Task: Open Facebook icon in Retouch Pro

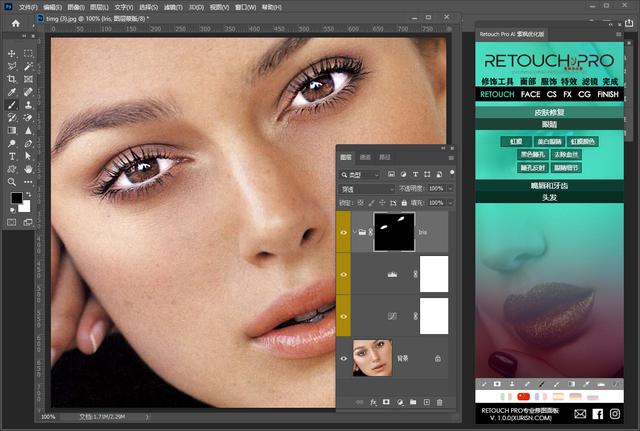Action: (598, 414)
